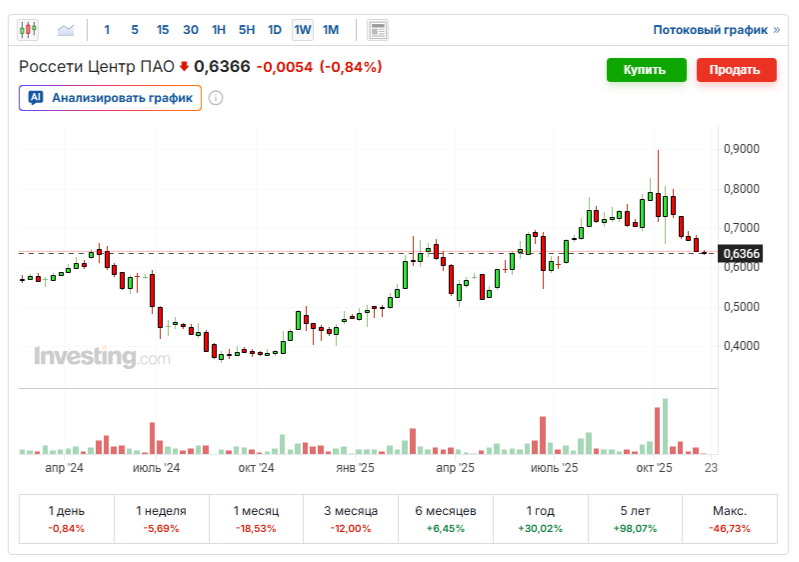Select the 3 месяца period
Viewport: 799px width, 562px height.
[351, 519]
